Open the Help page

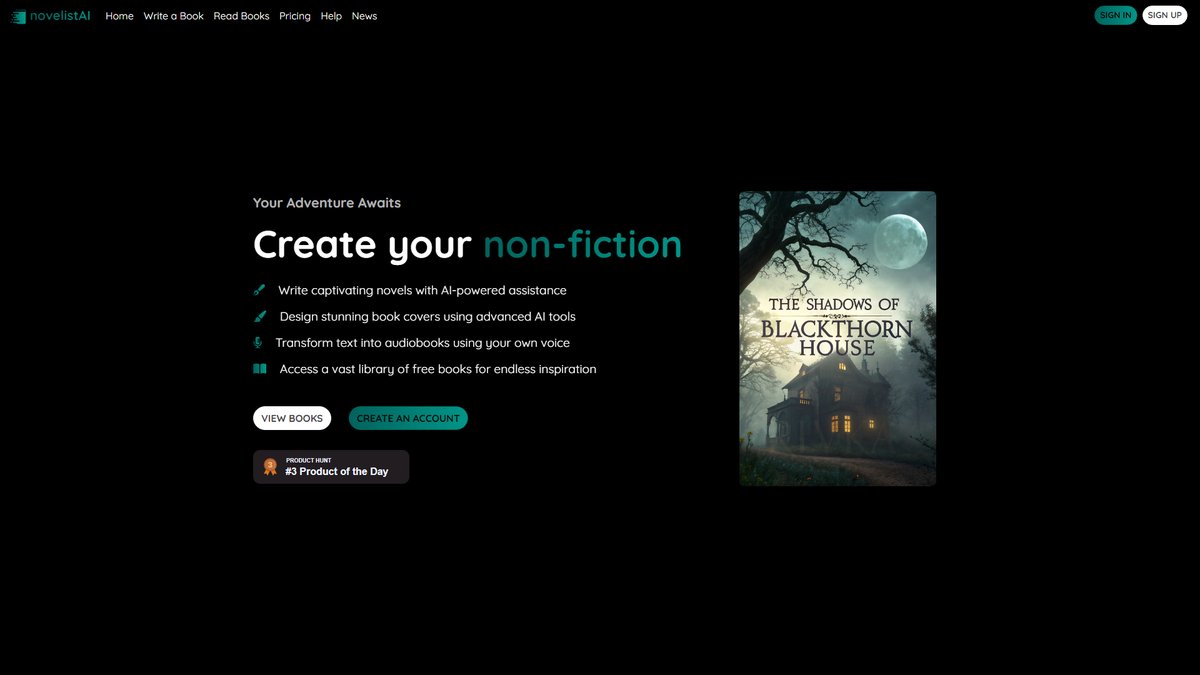[x=331, y=16]
